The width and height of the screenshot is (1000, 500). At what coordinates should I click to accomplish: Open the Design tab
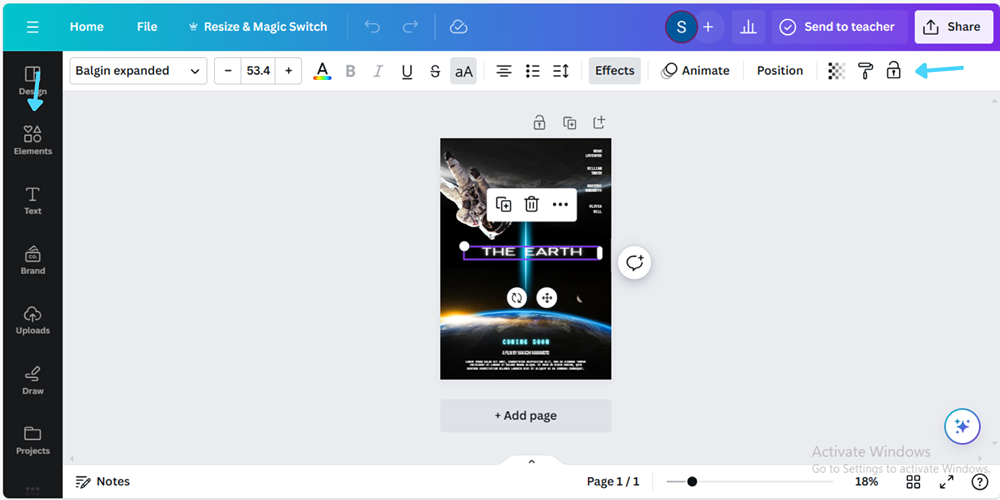[33, 80]
